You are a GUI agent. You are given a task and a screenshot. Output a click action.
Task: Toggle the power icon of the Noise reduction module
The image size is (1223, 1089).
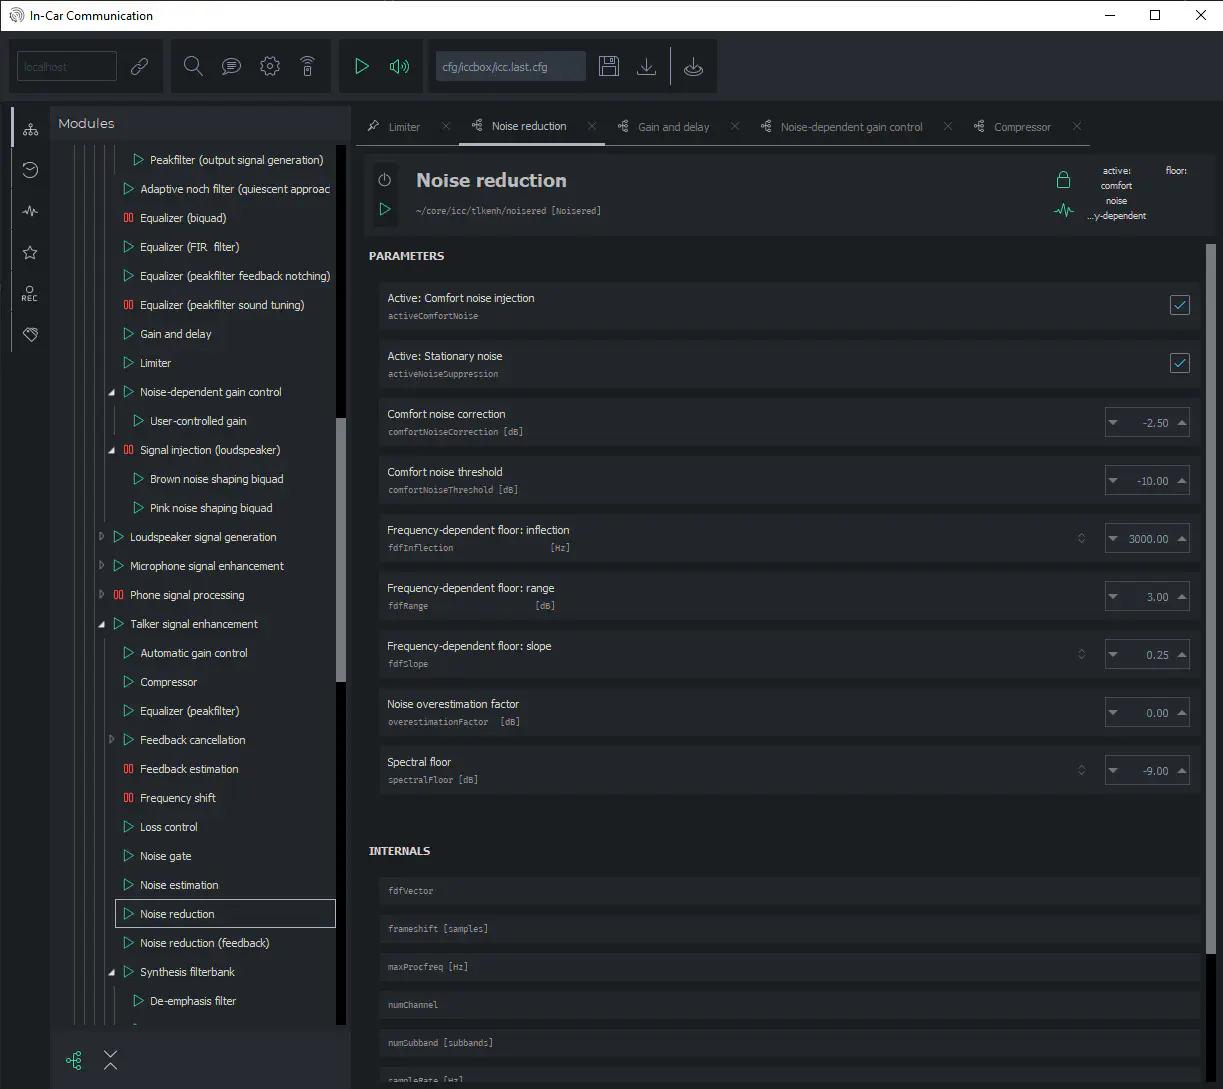(384, 180)
